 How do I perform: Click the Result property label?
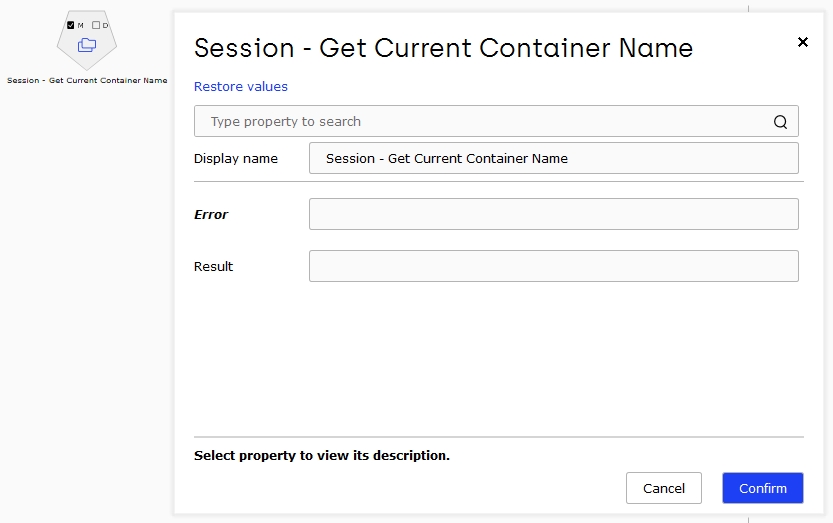(213, 266)
